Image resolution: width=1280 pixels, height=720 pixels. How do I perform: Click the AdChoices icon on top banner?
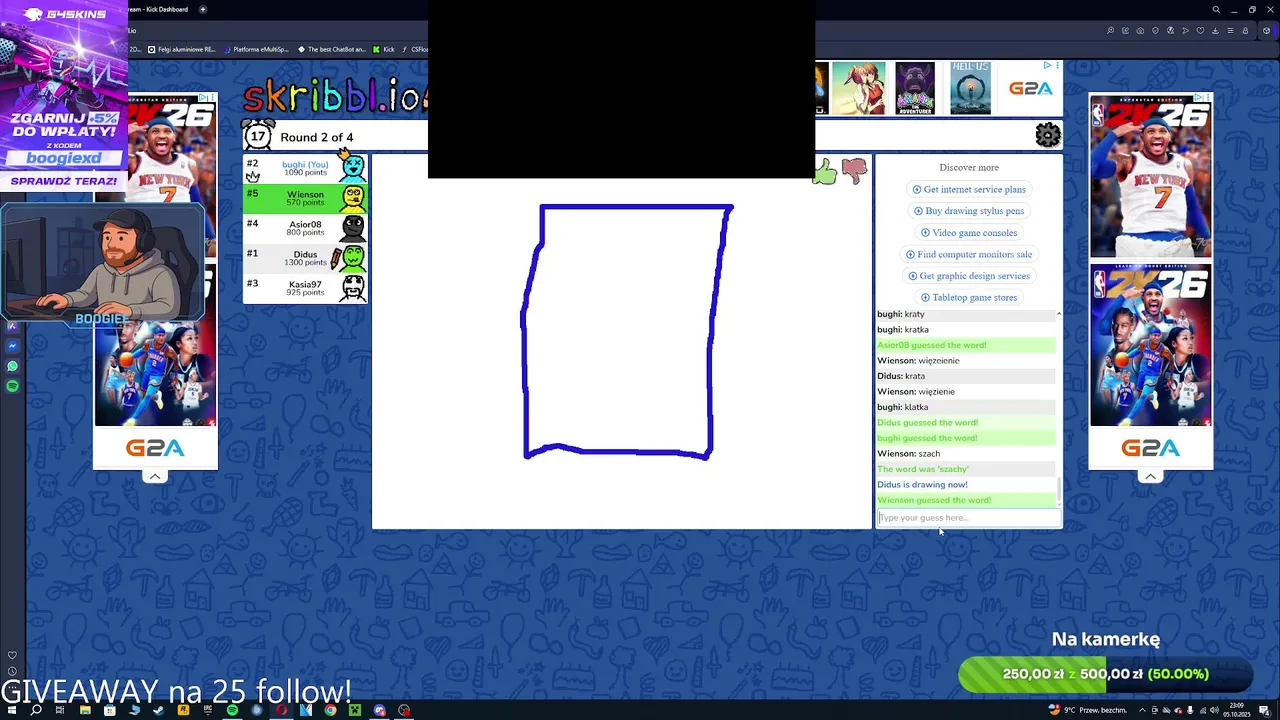tap(1047, 66)
